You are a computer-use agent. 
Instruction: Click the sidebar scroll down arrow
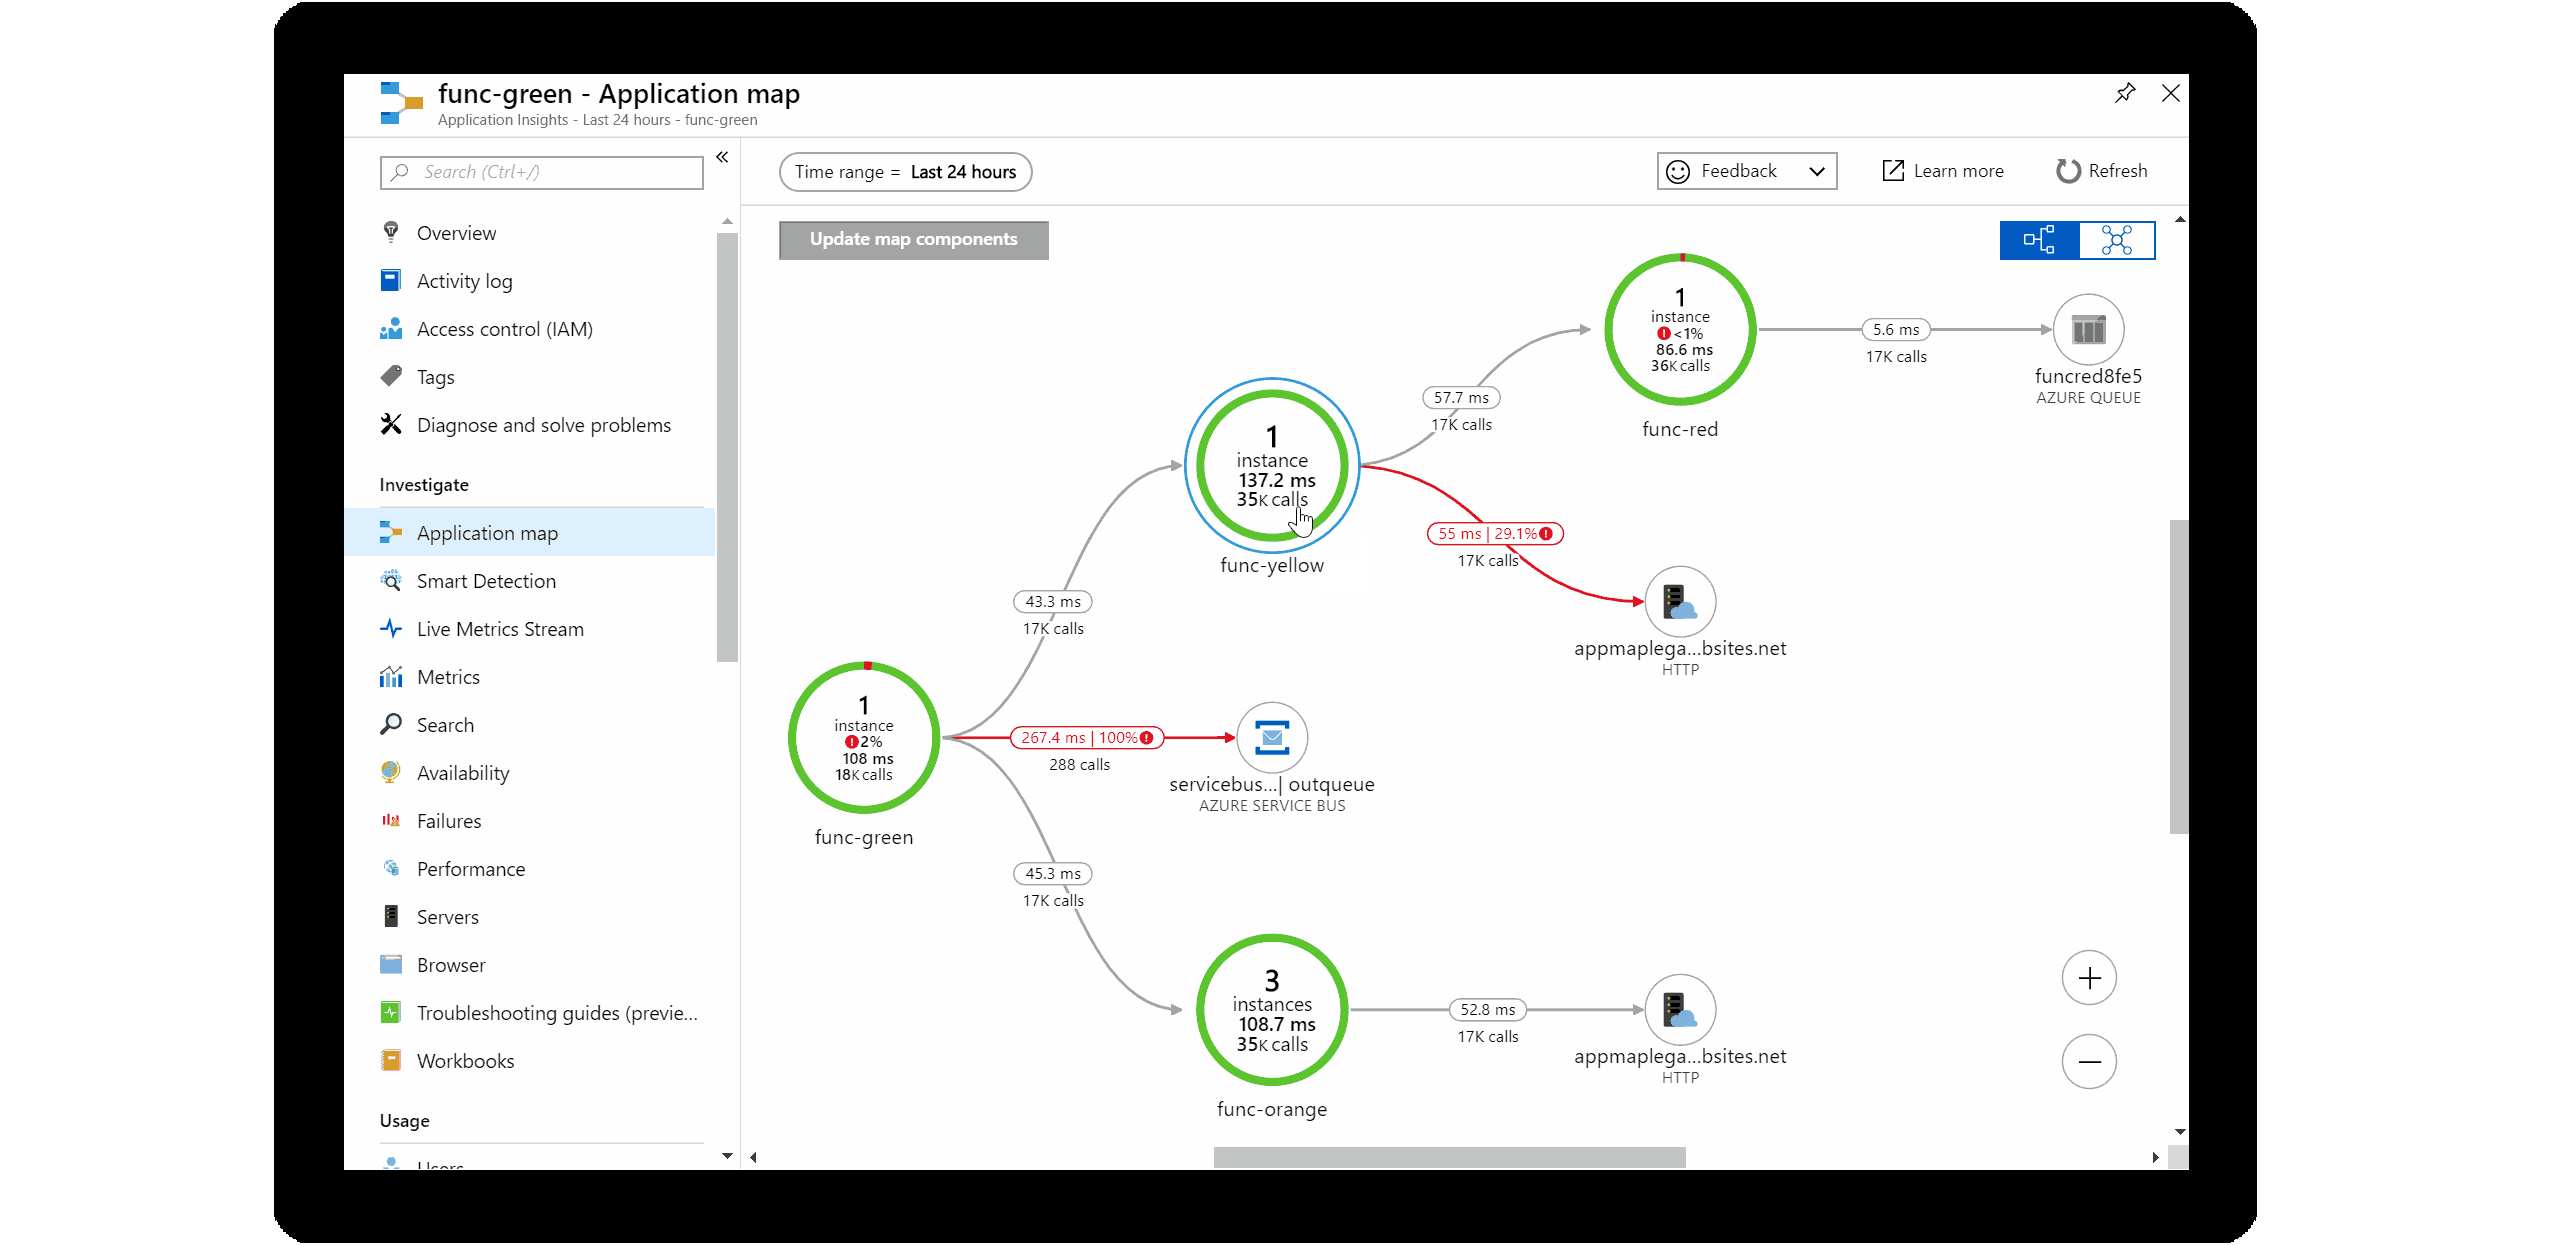[x=727, y=1156]
